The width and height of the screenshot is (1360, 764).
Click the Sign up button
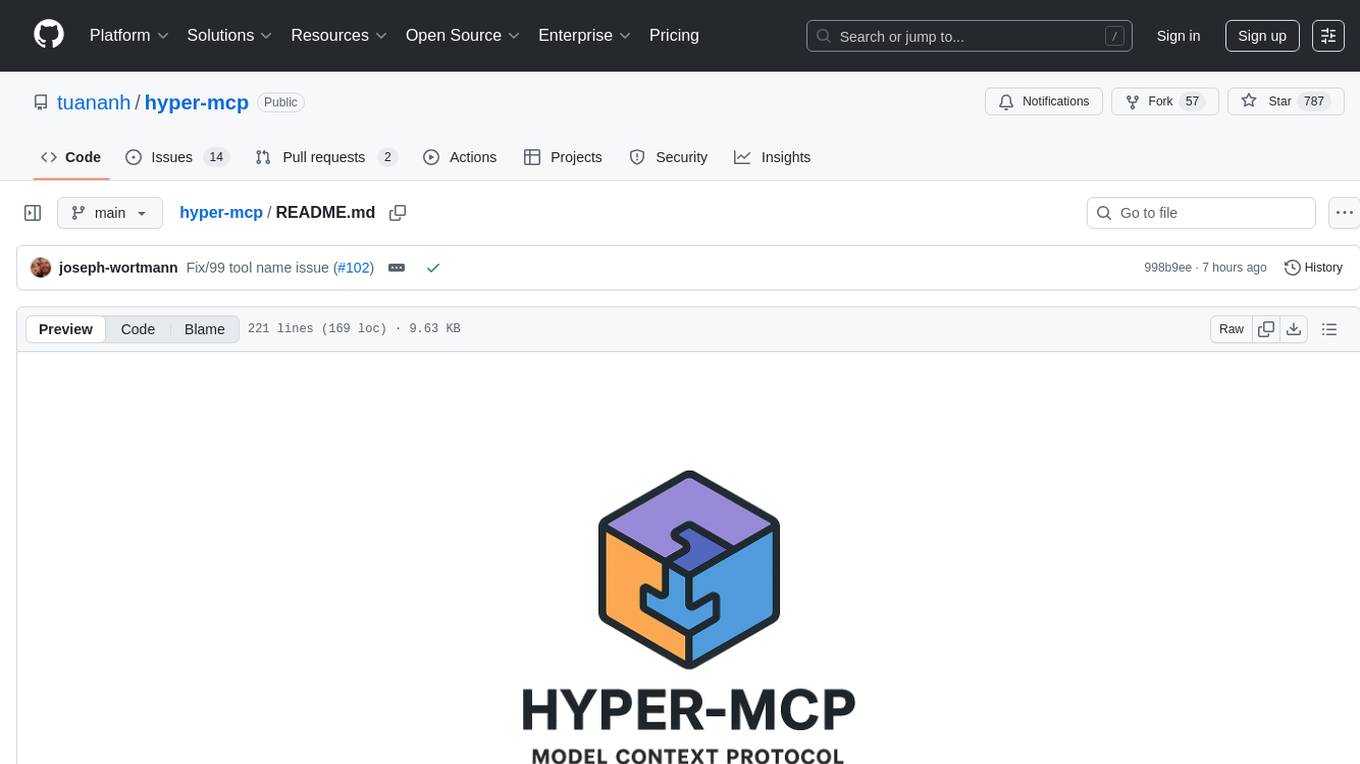coord(1262,36)
